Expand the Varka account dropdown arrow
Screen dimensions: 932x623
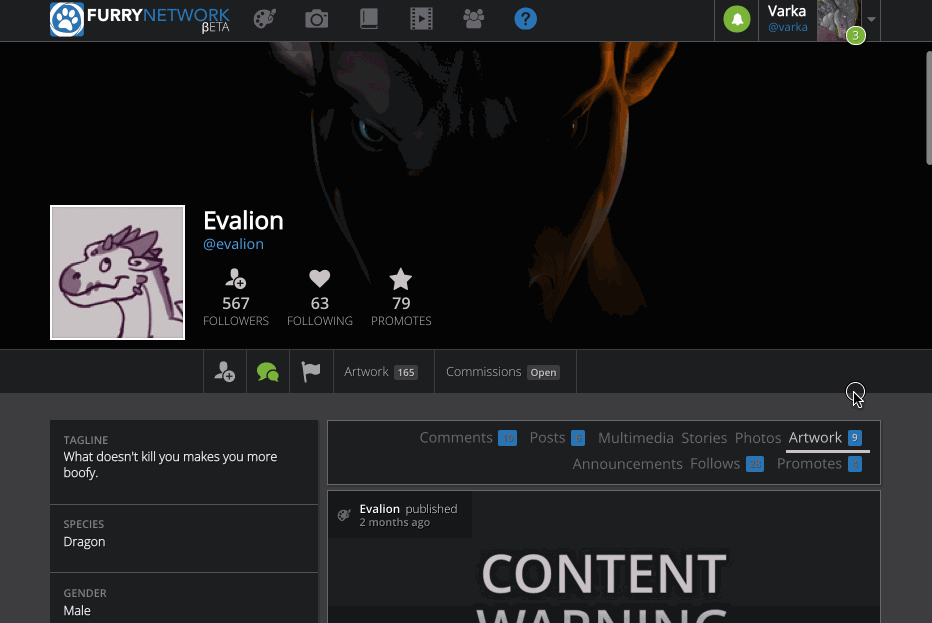(x=872, y=20)
